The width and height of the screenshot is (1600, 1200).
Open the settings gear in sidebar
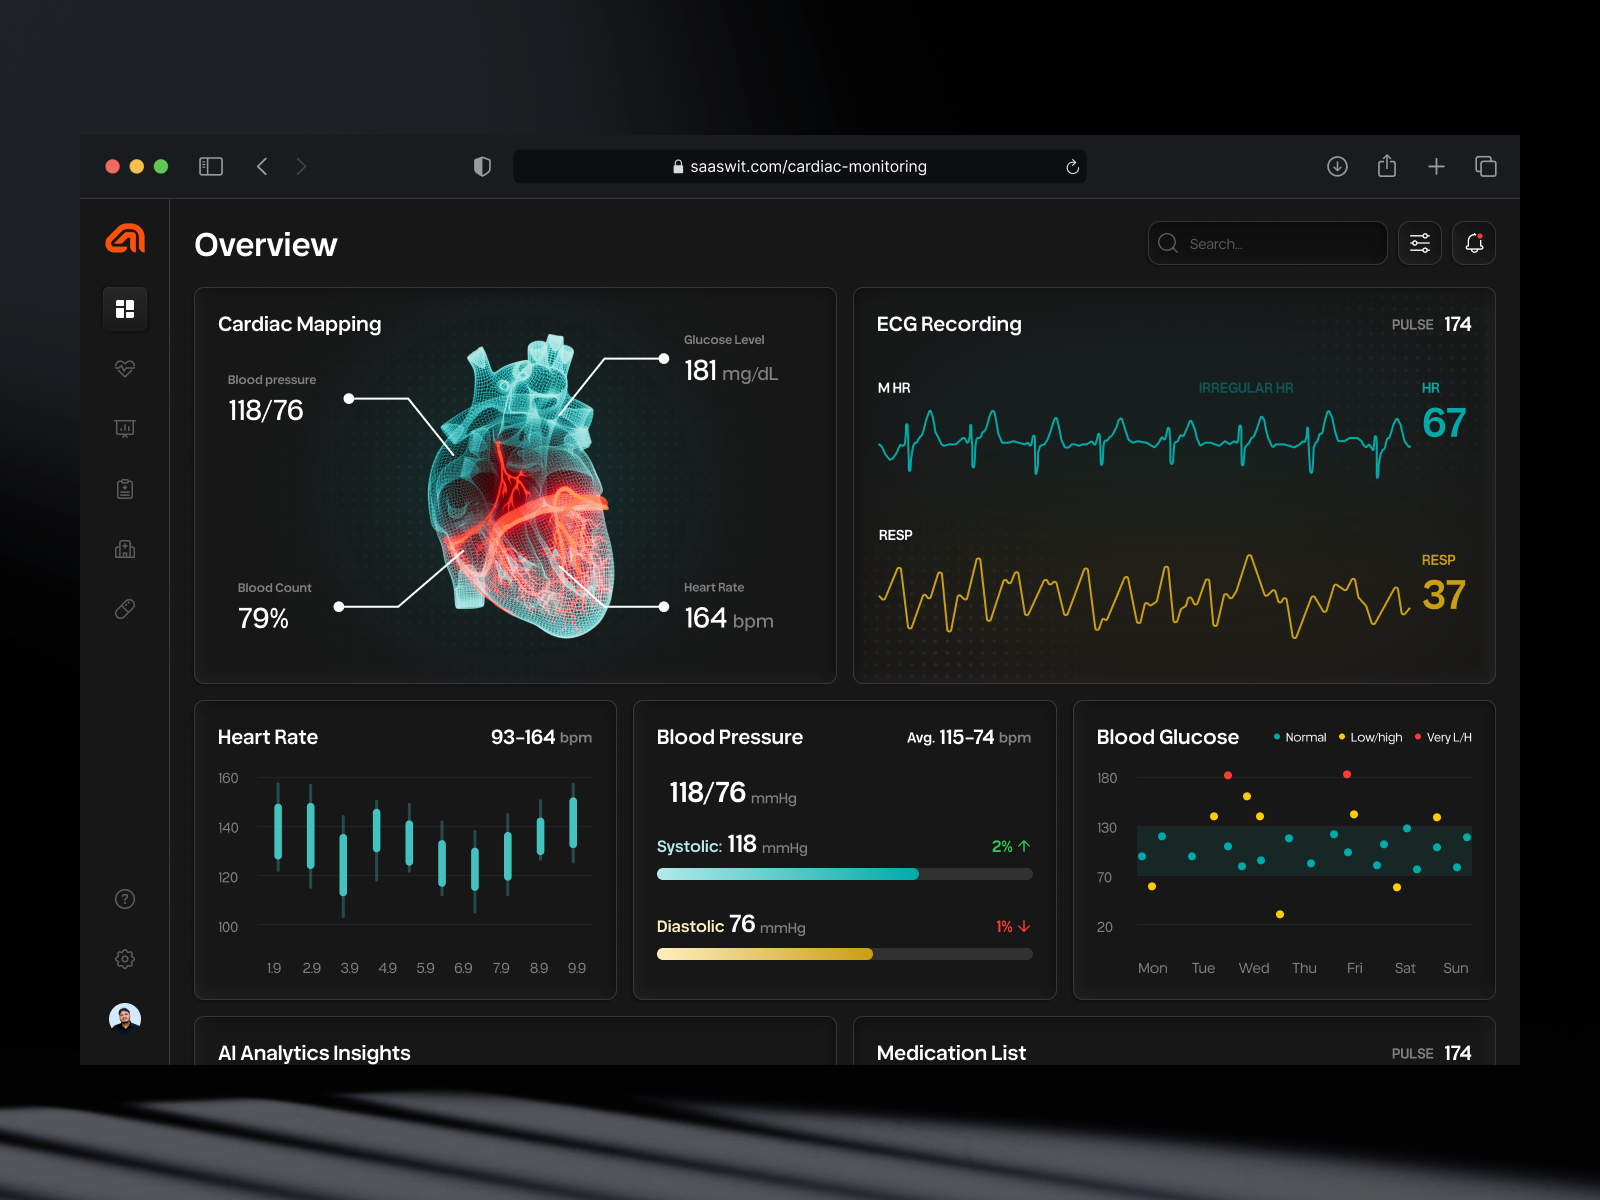coord(125,959)
